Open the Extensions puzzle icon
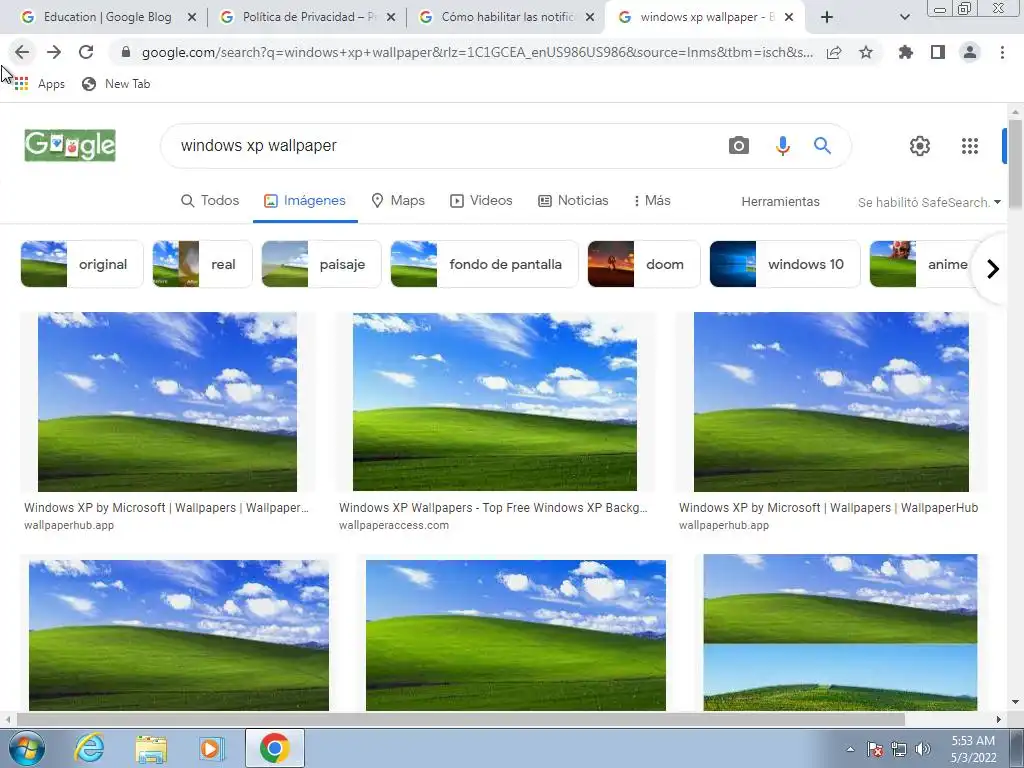 point(906,52)
